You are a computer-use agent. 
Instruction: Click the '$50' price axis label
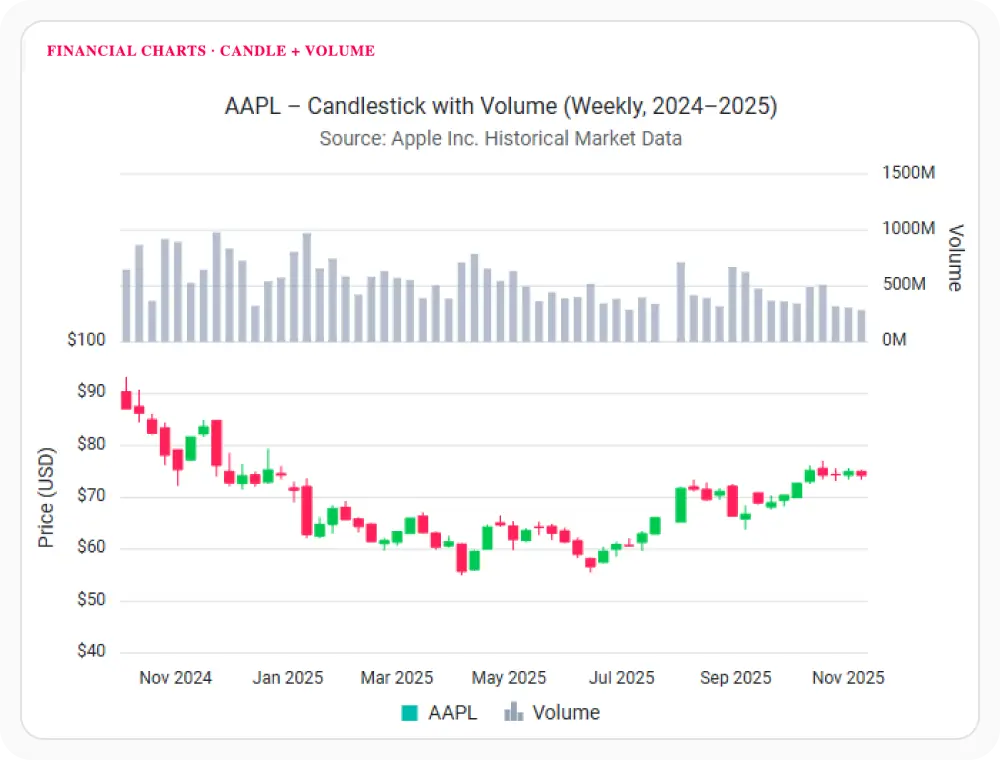(x=91, y=599)
